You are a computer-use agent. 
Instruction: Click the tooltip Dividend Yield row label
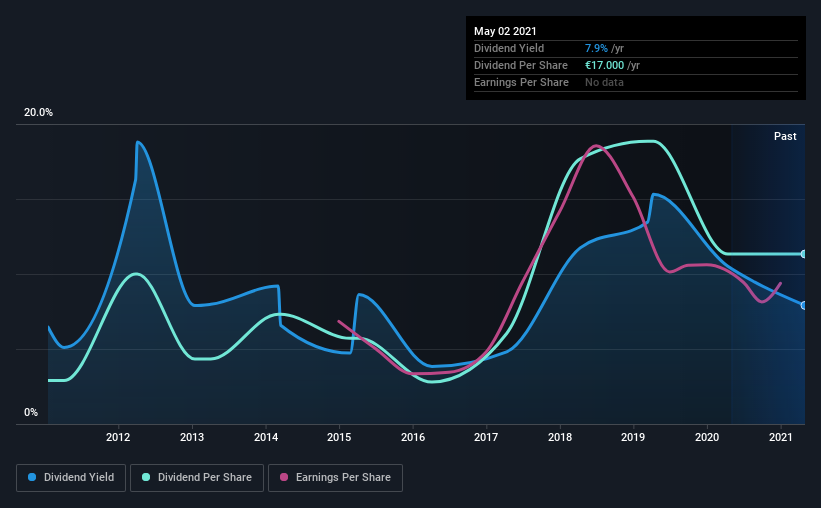[509, 48]
